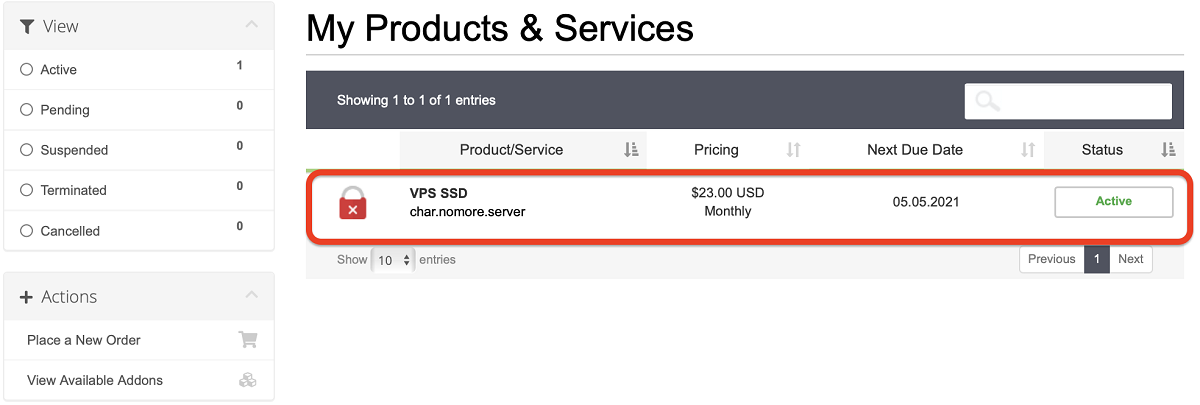Sort by Next Due Date arrows
Screen dimensions: 1200x405
click(x=1027, y=150)
